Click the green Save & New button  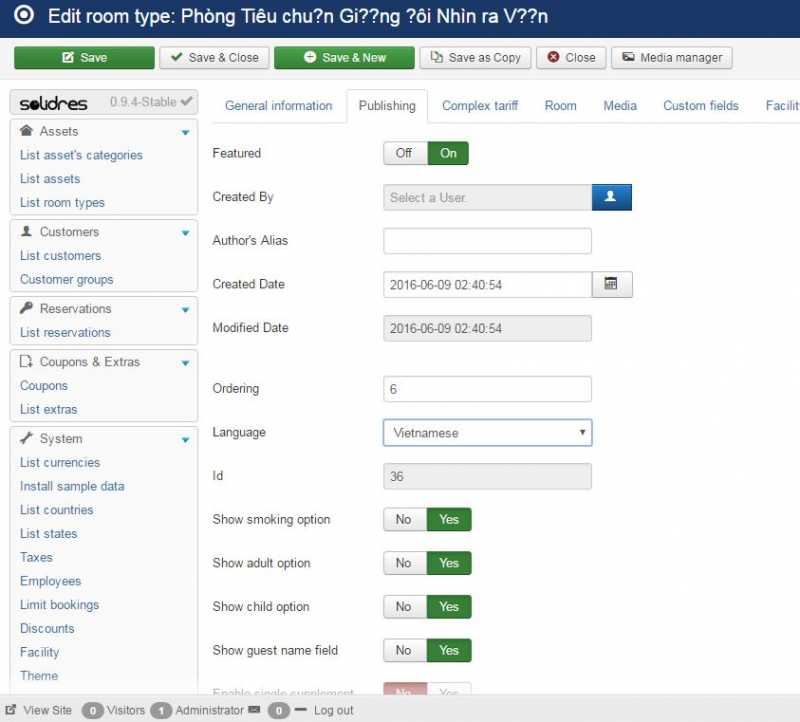coord(344,58)
